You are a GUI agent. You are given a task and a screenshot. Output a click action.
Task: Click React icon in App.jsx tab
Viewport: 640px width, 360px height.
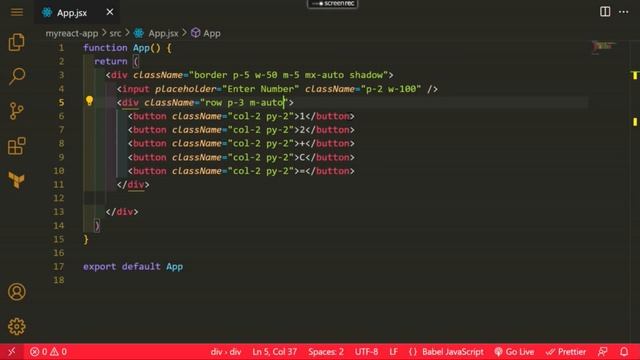pyautogui.click(x=47, y=13)
